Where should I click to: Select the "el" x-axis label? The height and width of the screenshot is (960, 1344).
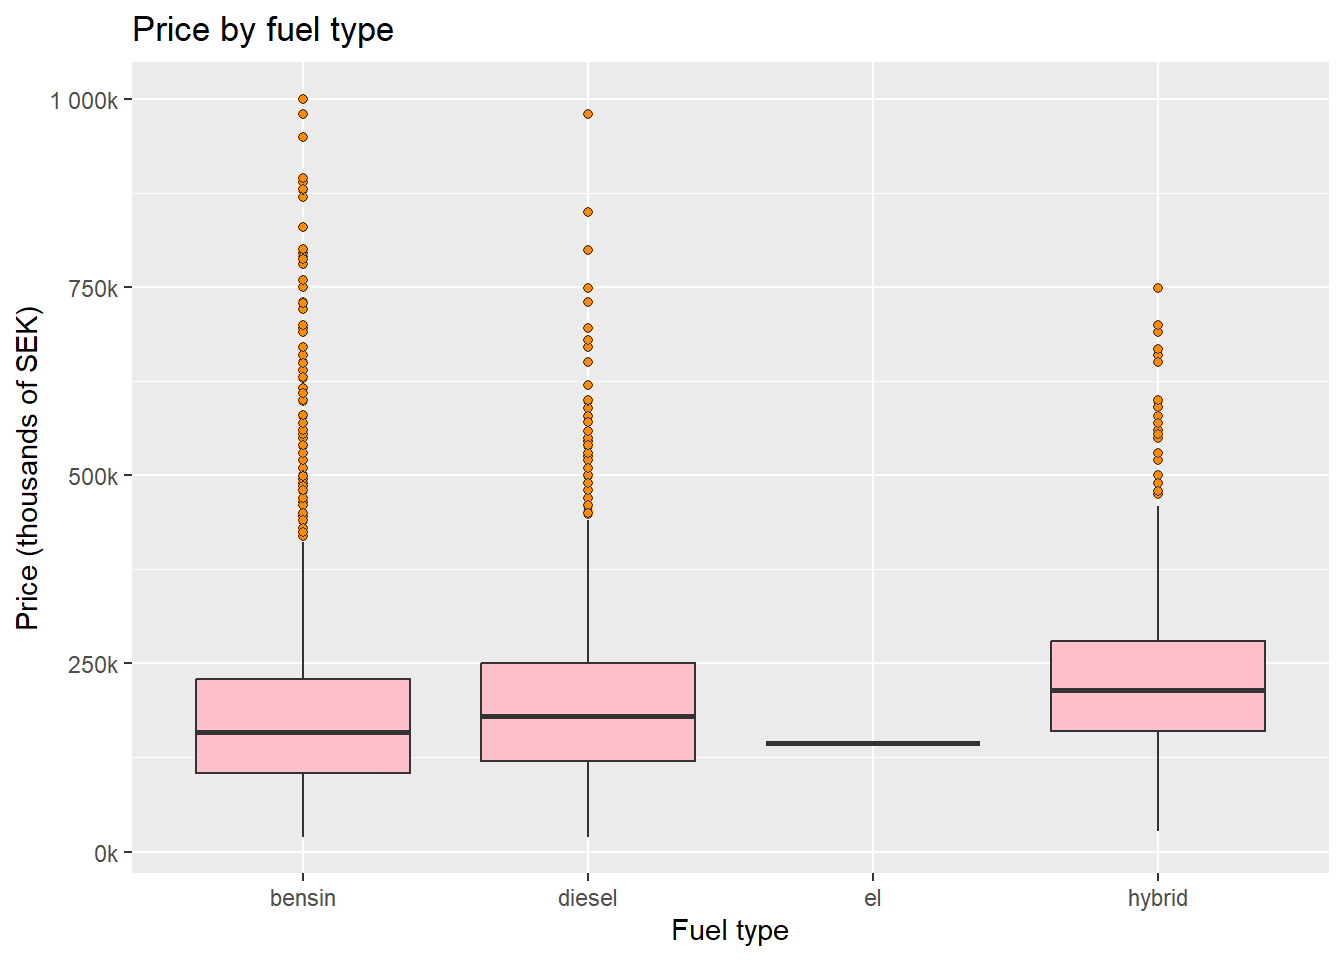[x=873, y=898]
